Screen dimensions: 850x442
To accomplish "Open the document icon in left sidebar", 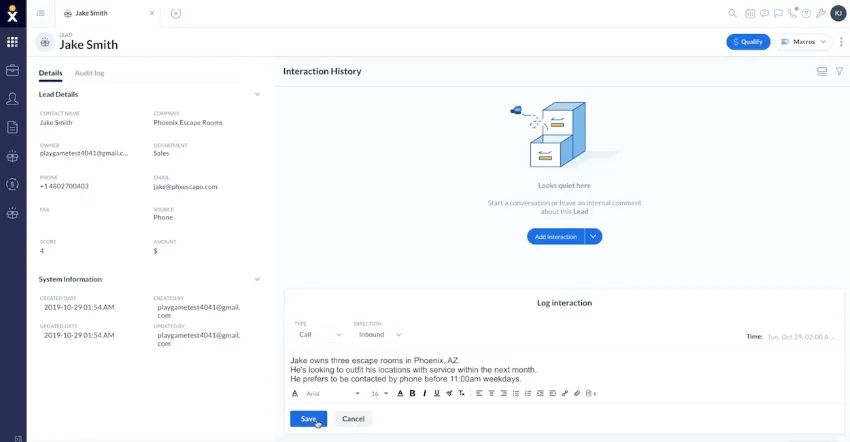I will pyautogui.click(x=12, y=127).
